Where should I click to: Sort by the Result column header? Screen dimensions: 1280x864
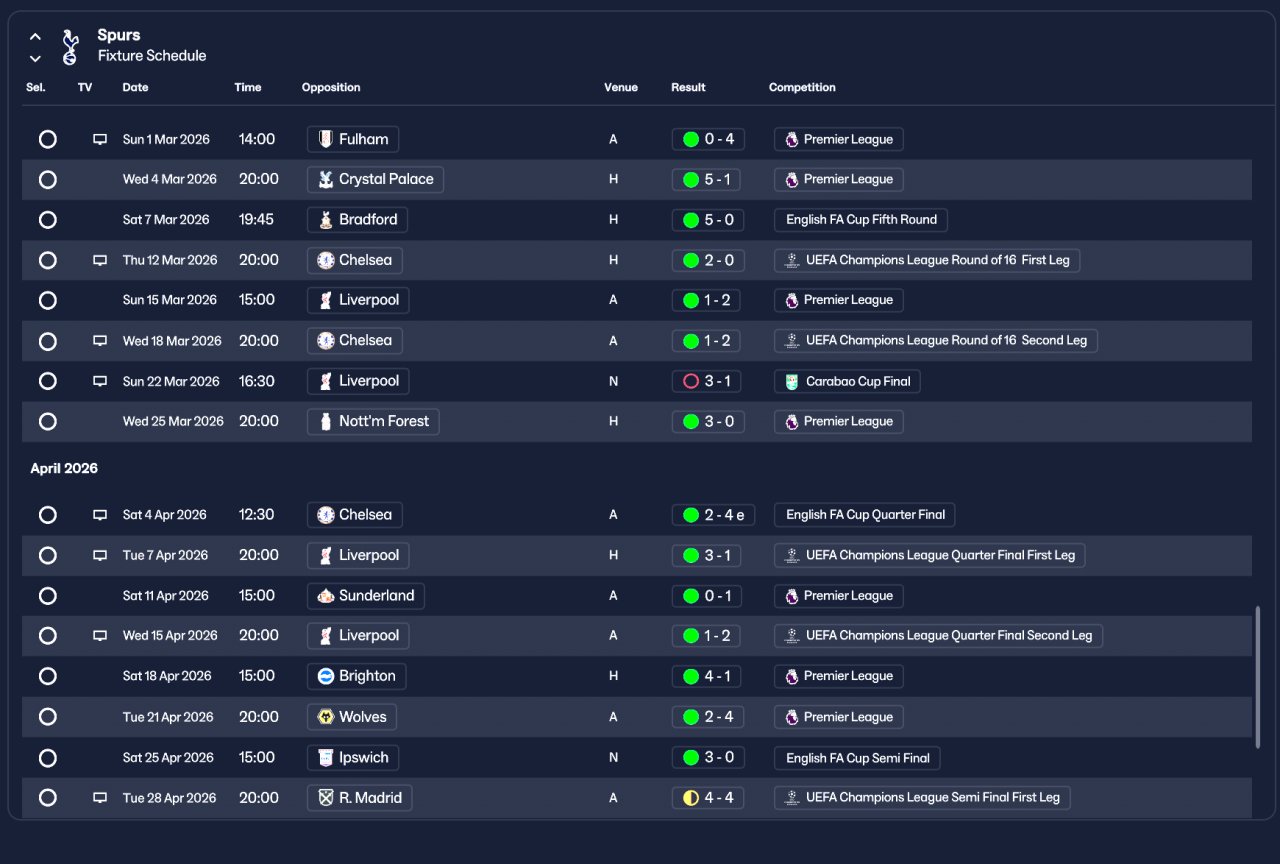pyautogui.click(x=688, y=87)
